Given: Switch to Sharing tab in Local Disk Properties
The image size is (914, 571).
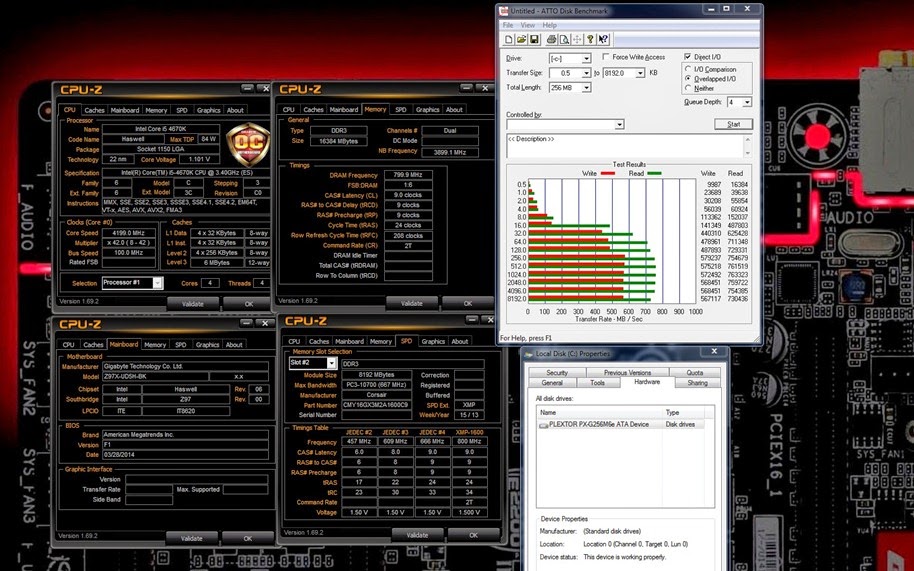Looking at the screenshot, I should pyautogui.click(x=697, y=383).
